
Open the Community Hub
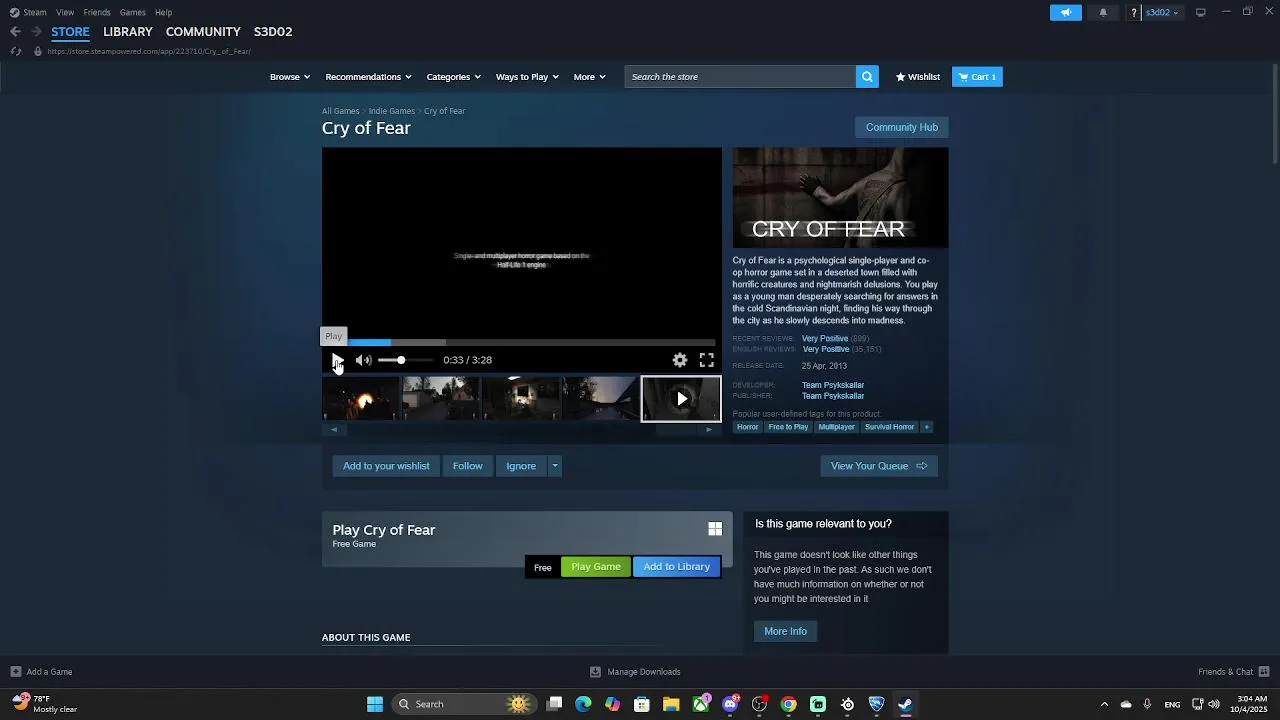tap(901, 128)
